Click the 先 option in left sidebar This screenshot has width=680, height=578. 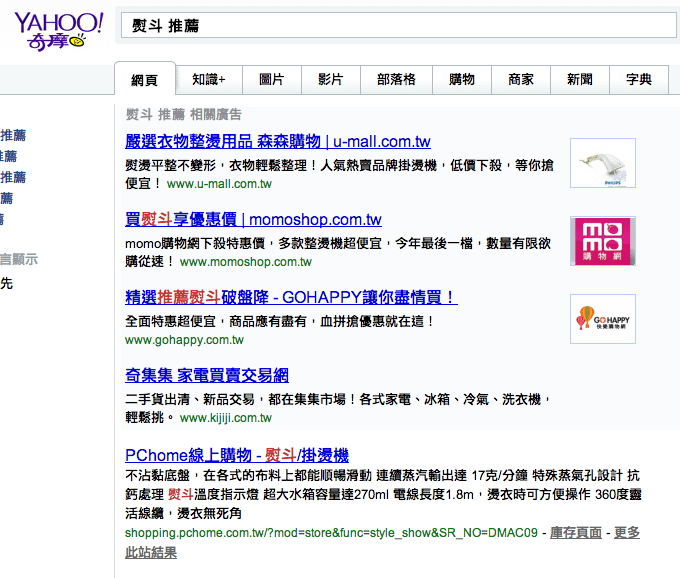point(7,283)
